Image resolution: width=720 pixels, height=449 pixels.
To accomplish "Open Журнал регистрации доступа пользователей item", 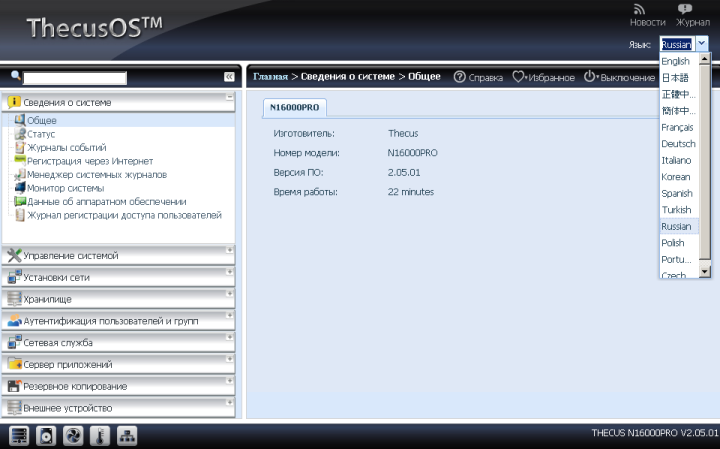I will [124, 215].
